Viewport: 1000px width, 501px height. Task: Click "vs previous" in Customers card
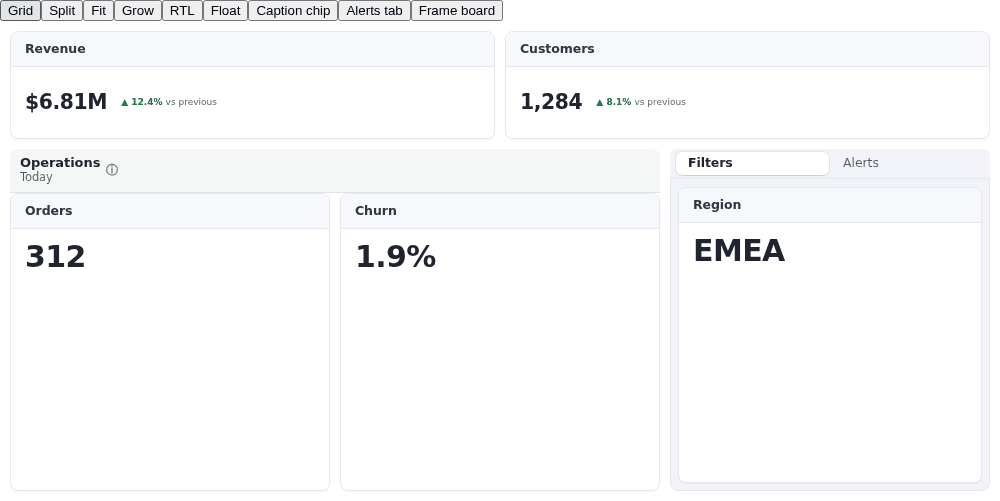(660, 102)
